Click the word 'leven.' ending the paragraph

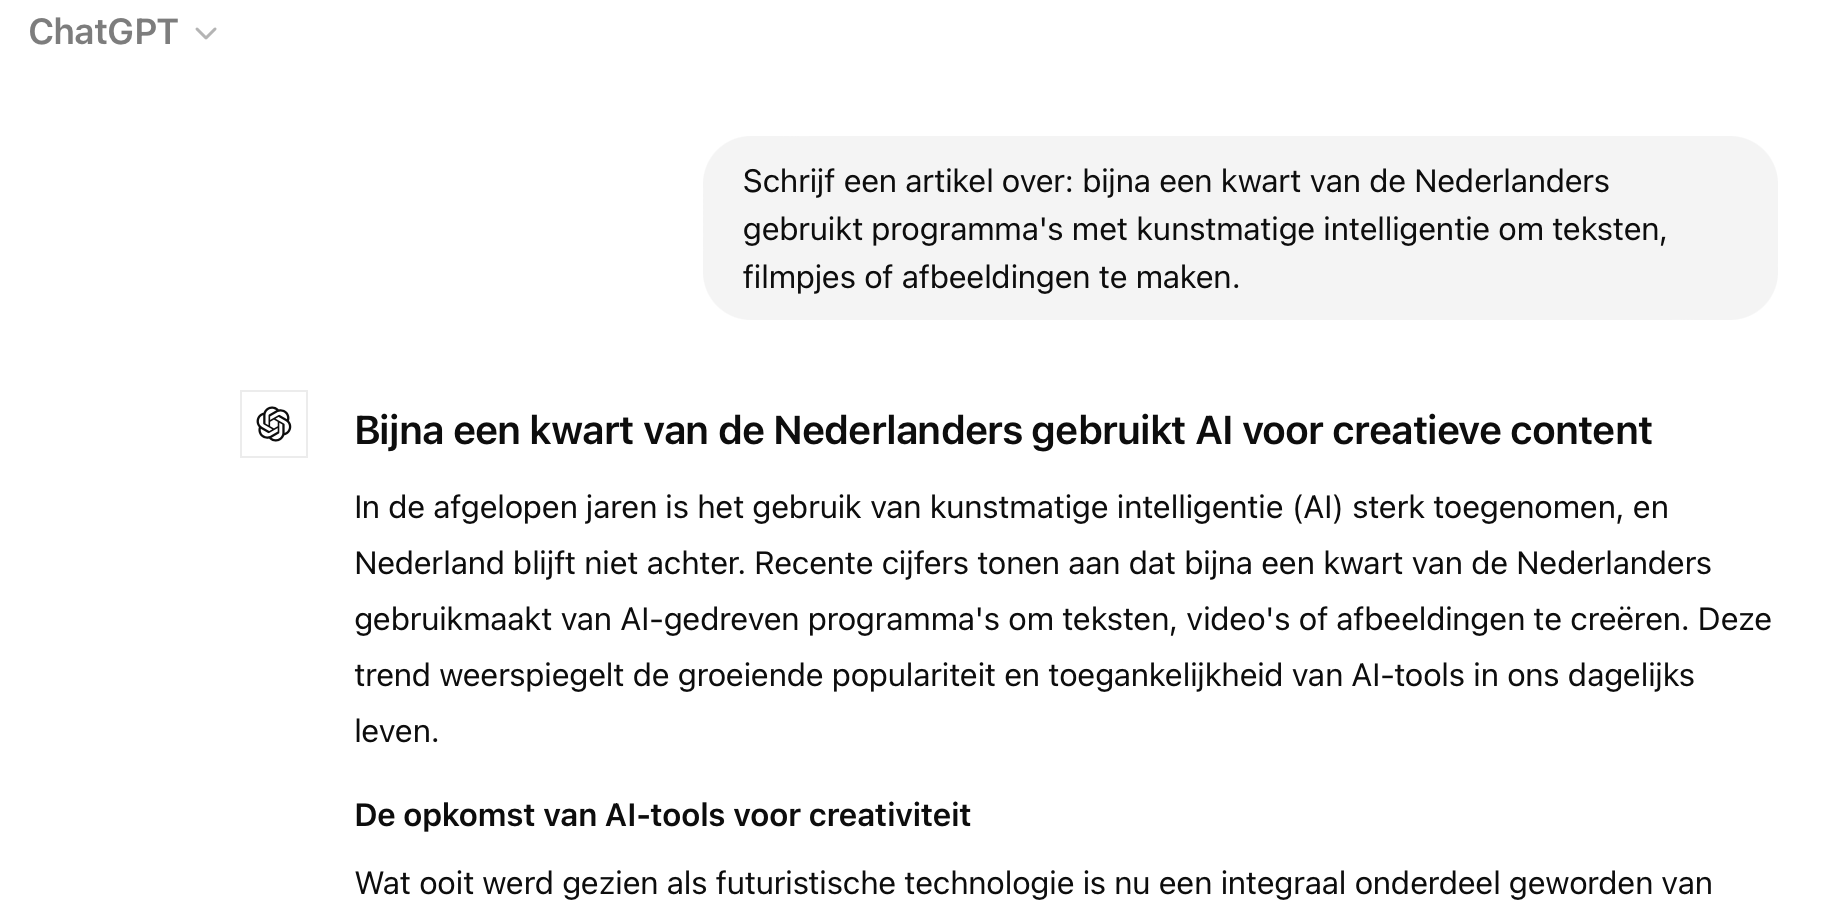pyautogui.click(x=397, y=732)
